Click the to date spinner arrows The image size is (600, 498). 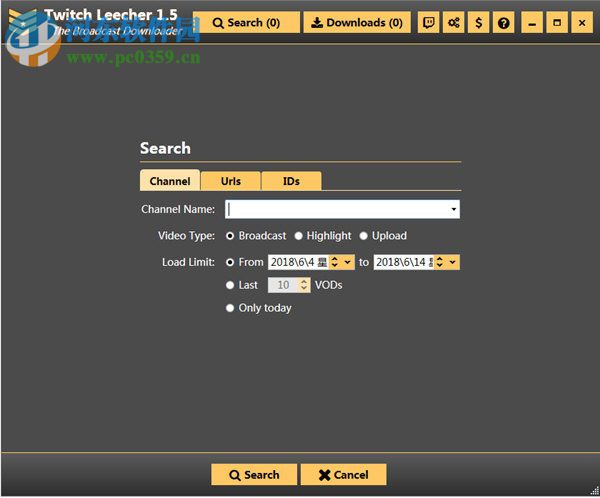440,262
